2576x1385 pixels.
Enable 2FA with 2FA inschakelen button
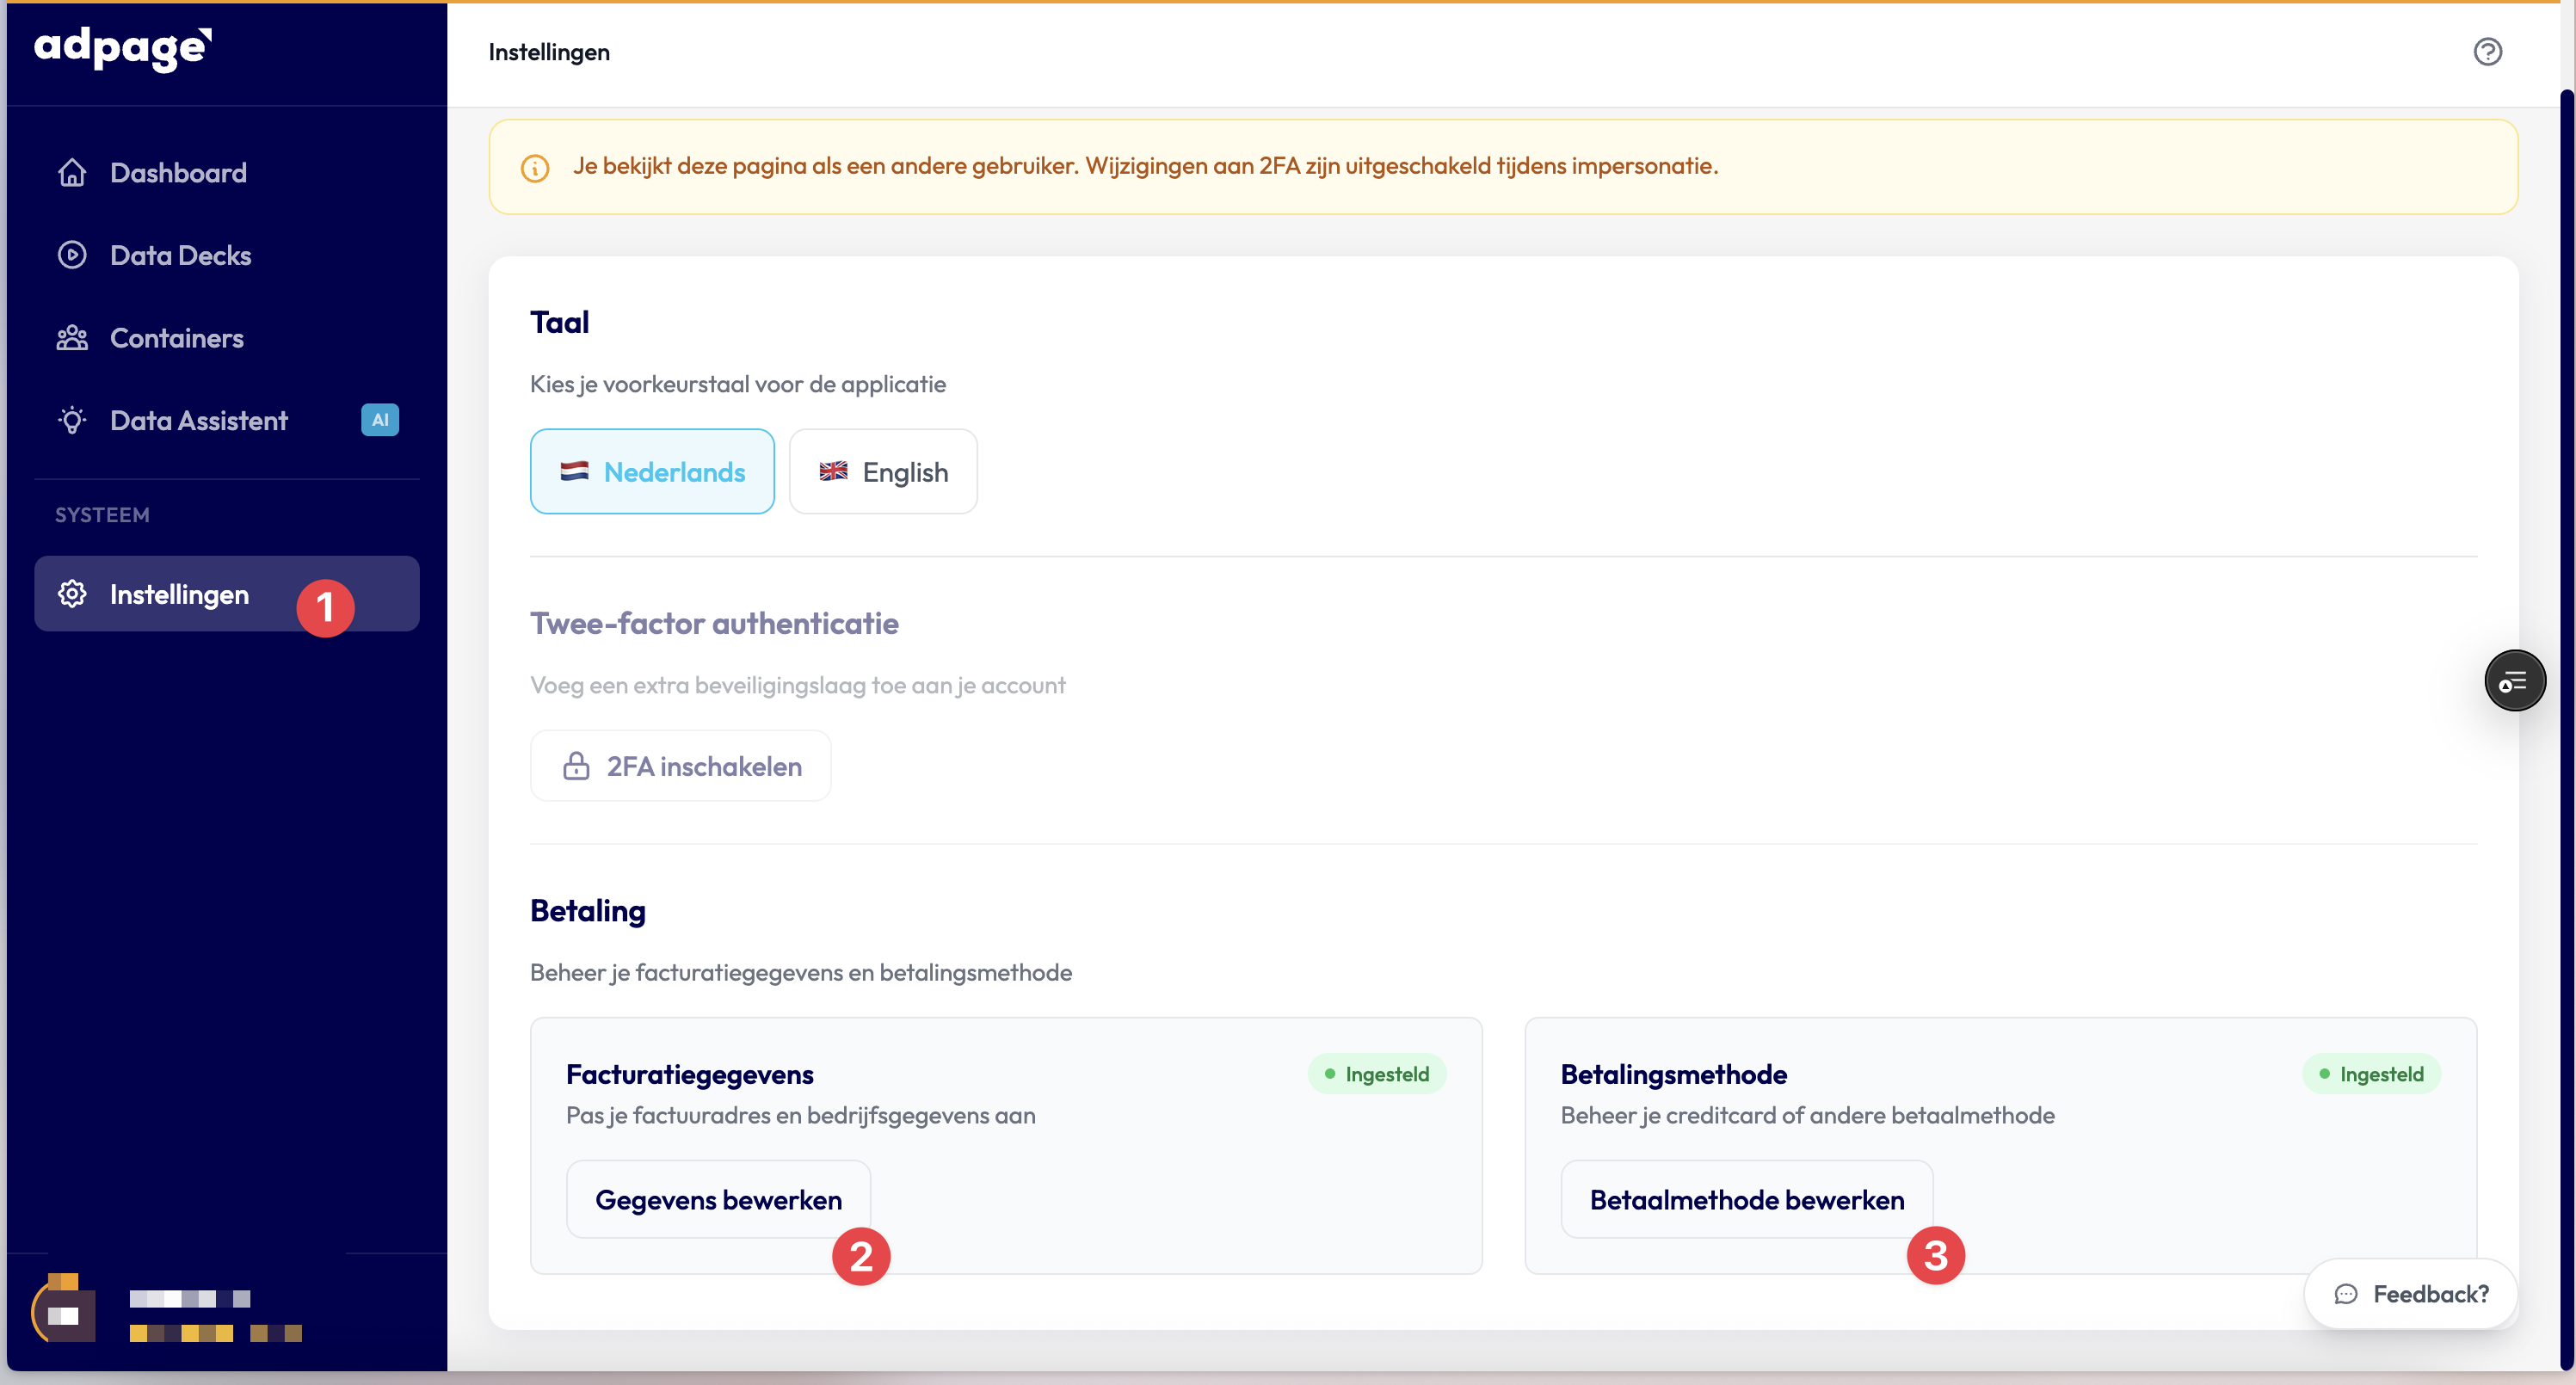coord(680,766)
